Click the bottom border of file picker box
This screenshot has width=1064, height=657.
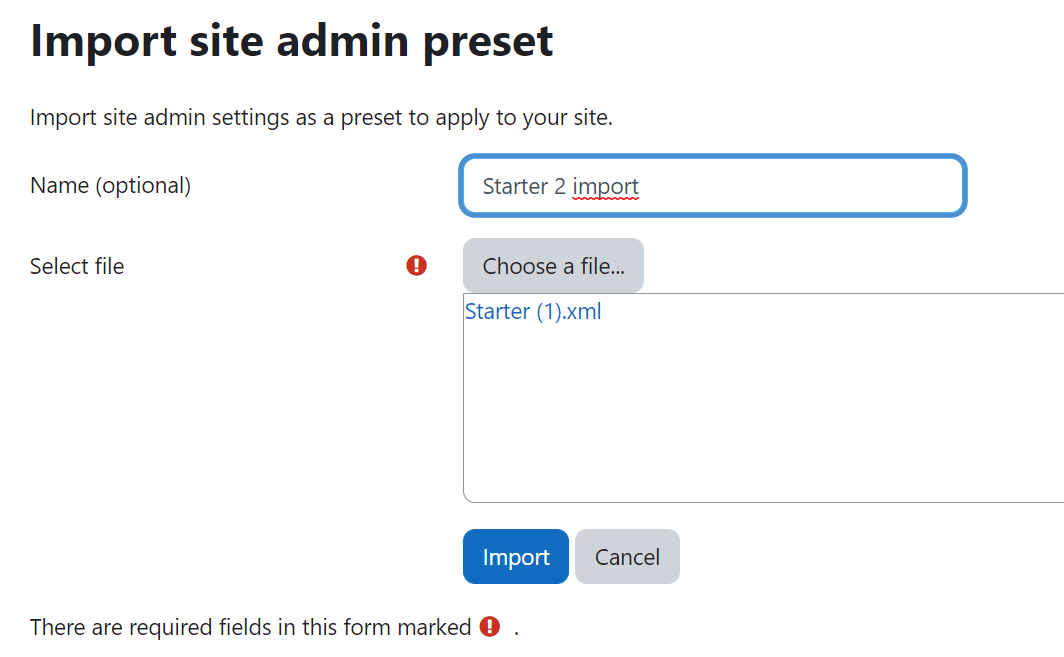[x=763, y=502]
